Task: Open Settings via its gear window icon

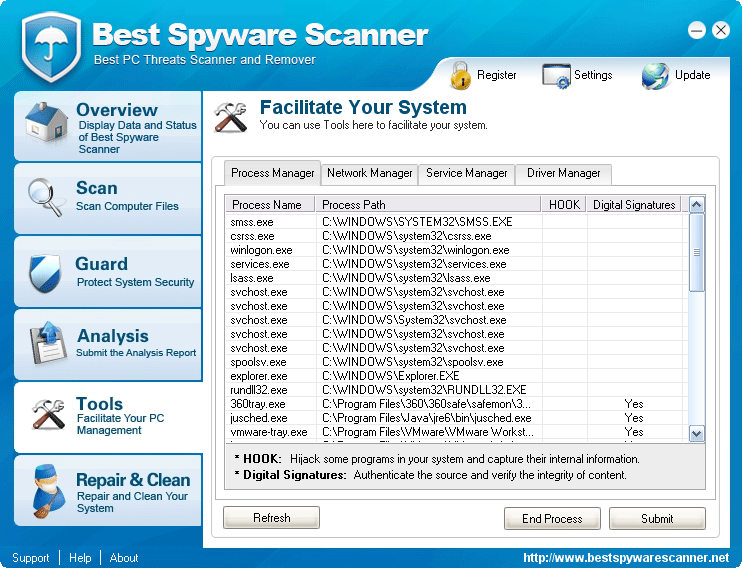Action: [556, 76]
